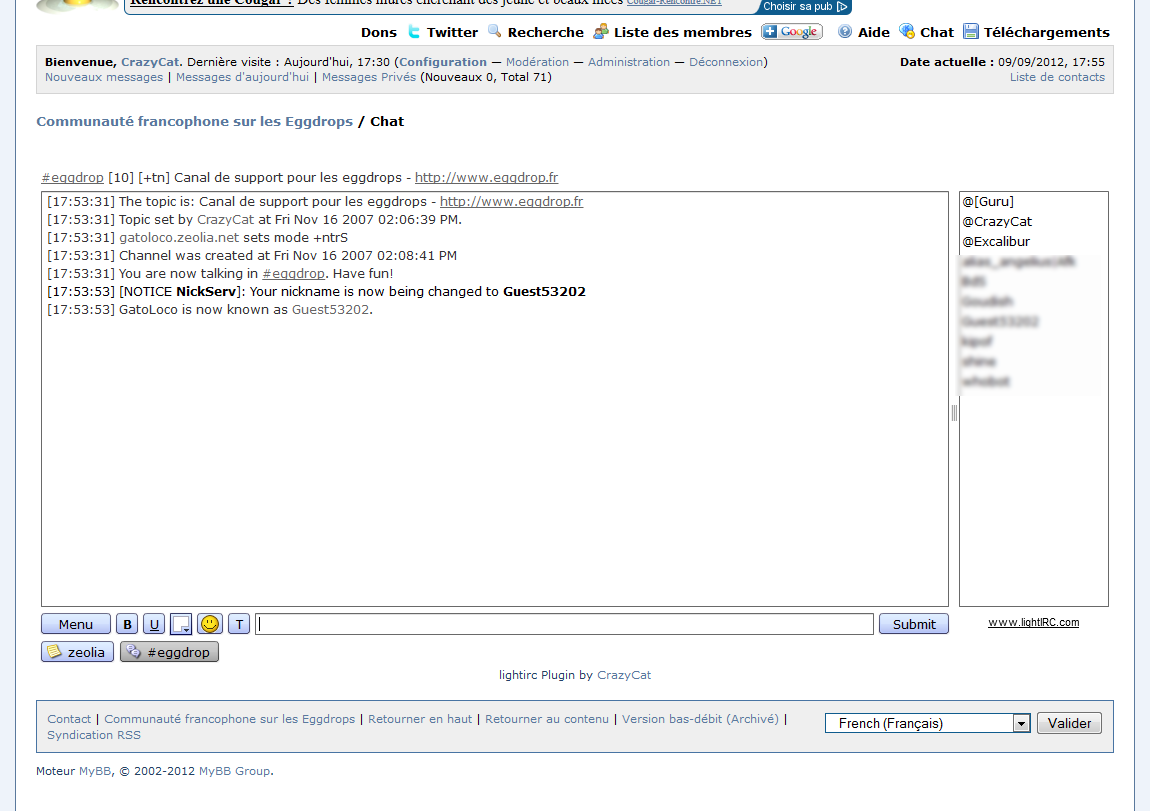Click the T text style button
Viewport: 1150px width, 811px height.
point(239,624)
